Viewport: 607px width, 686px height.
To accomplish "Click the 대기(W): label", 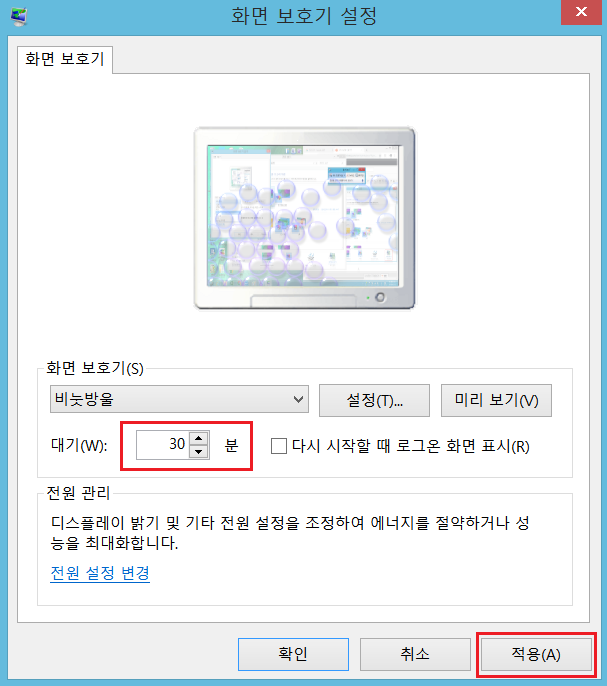I will (79, 445).
